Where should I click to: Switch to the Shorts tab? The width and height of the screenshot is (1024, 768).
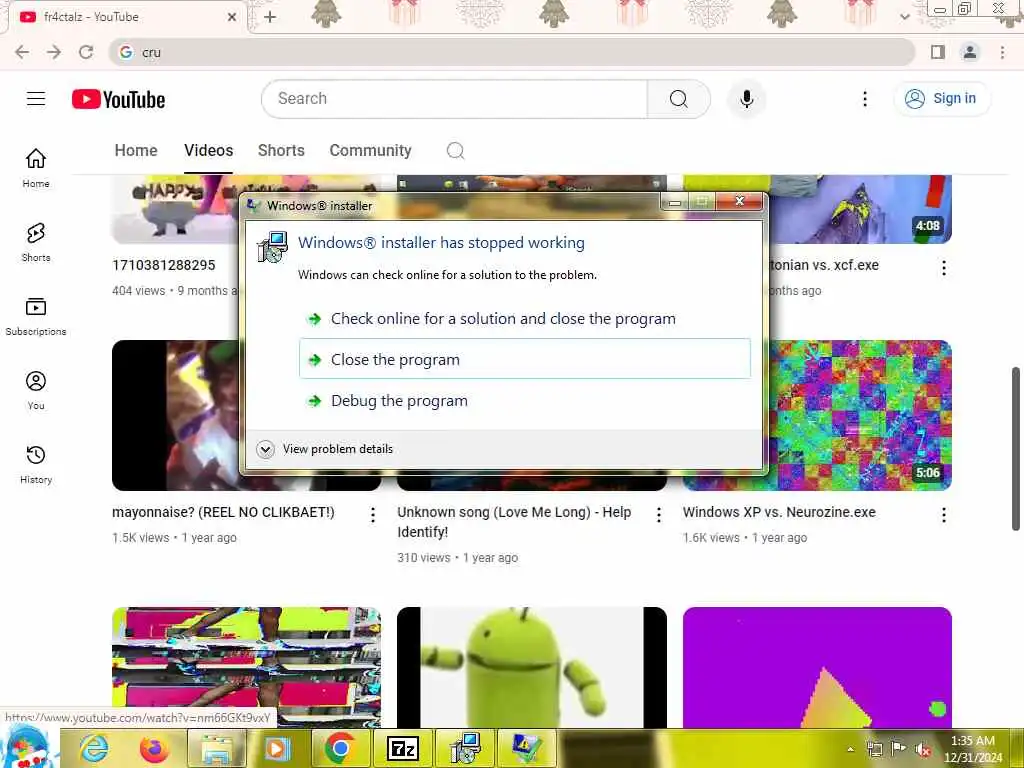pyautogui.click(x=281, y=151)
